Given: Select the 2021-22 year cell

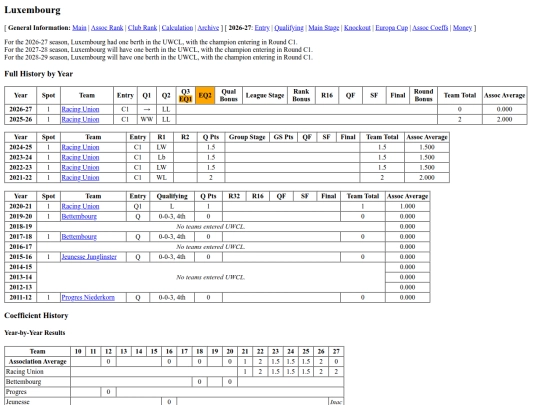Looking at the screenshot, I should point(21,178).
